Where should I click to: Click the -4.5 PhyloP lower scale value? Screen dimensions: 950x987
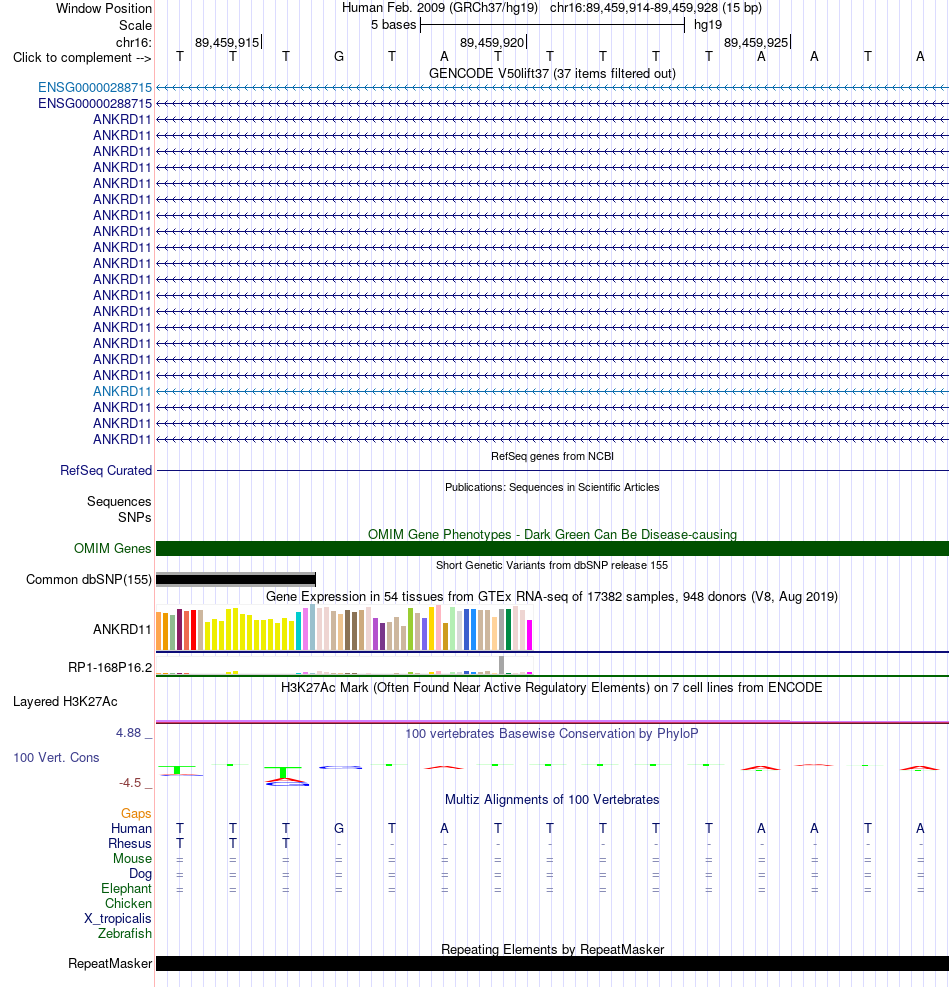130,782
